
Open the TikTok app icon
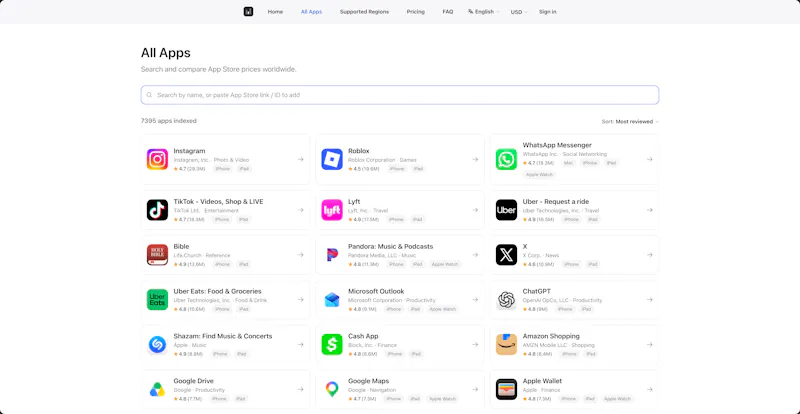point(157,210)
